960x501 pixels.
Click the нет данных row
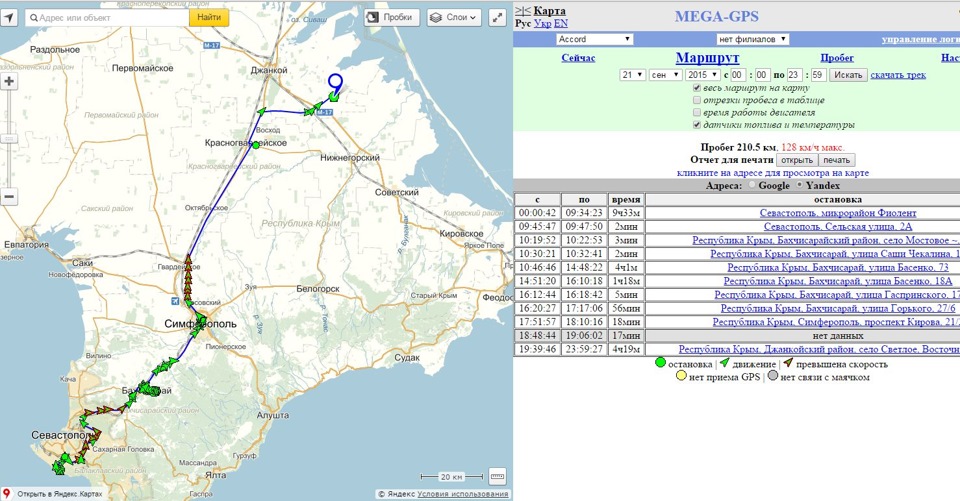[x=737, y=336]
